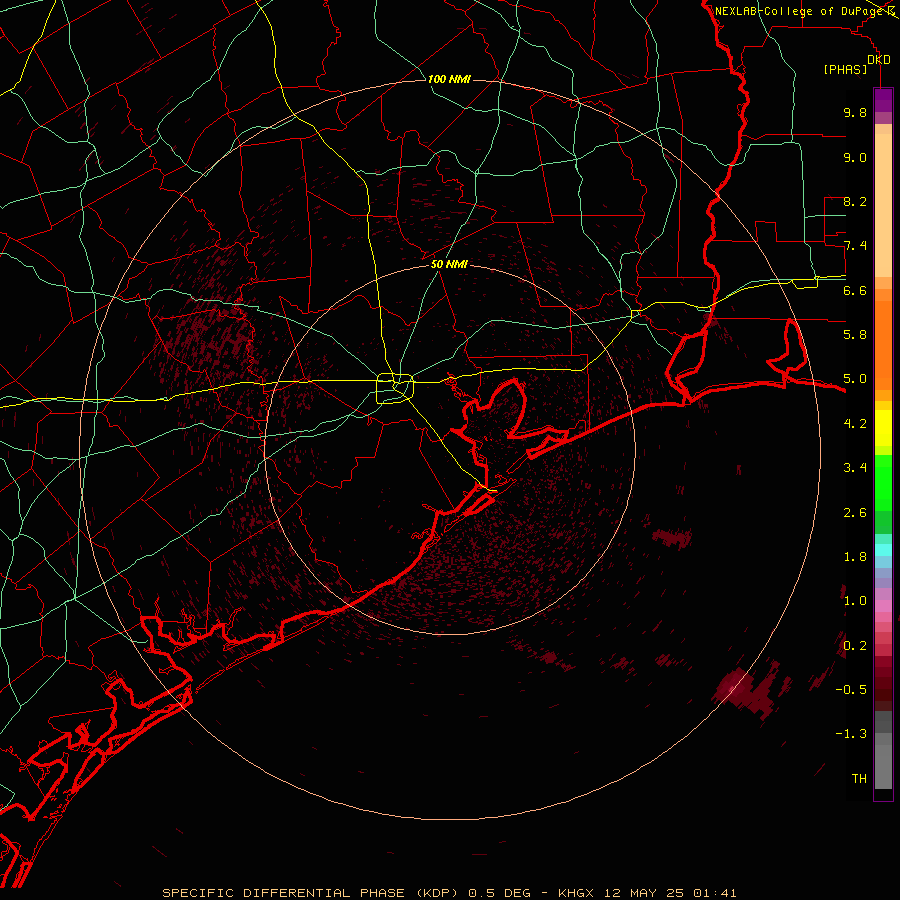900x900 pixels.
Task: Click the "12 MAY 25 01:41" timestamp
Action: point(670,893)
